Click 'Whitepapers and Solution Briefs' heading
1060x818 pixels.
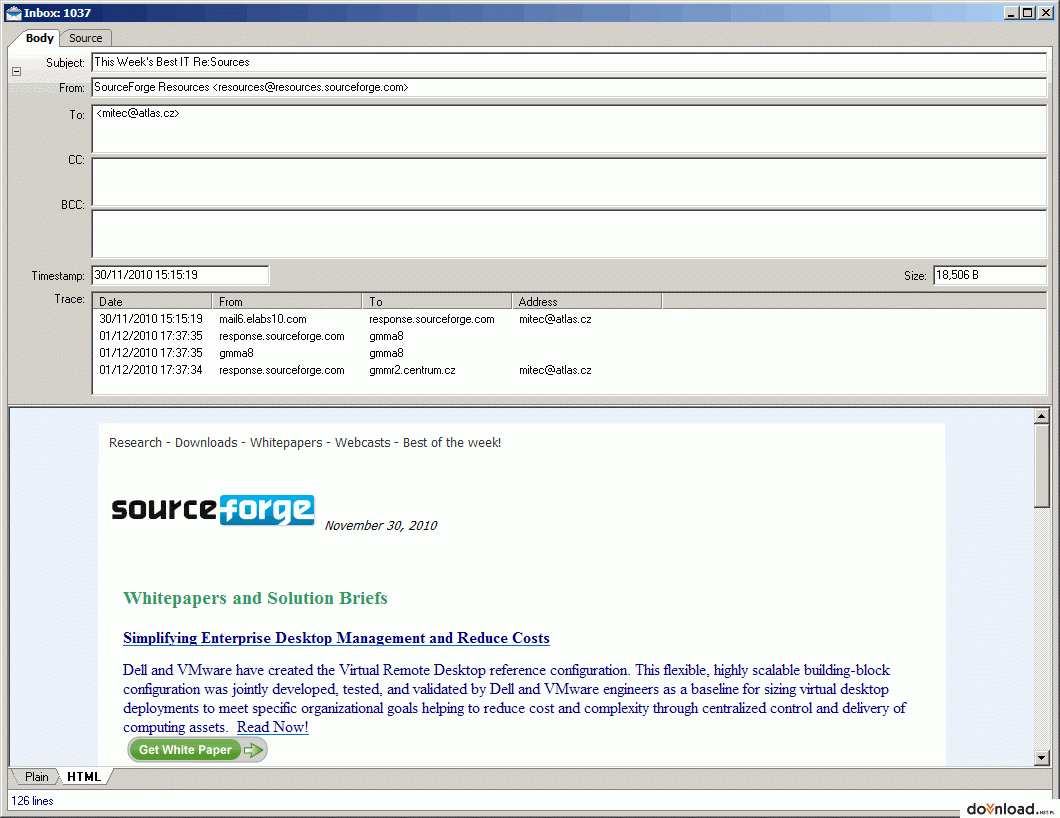(255, 598)
